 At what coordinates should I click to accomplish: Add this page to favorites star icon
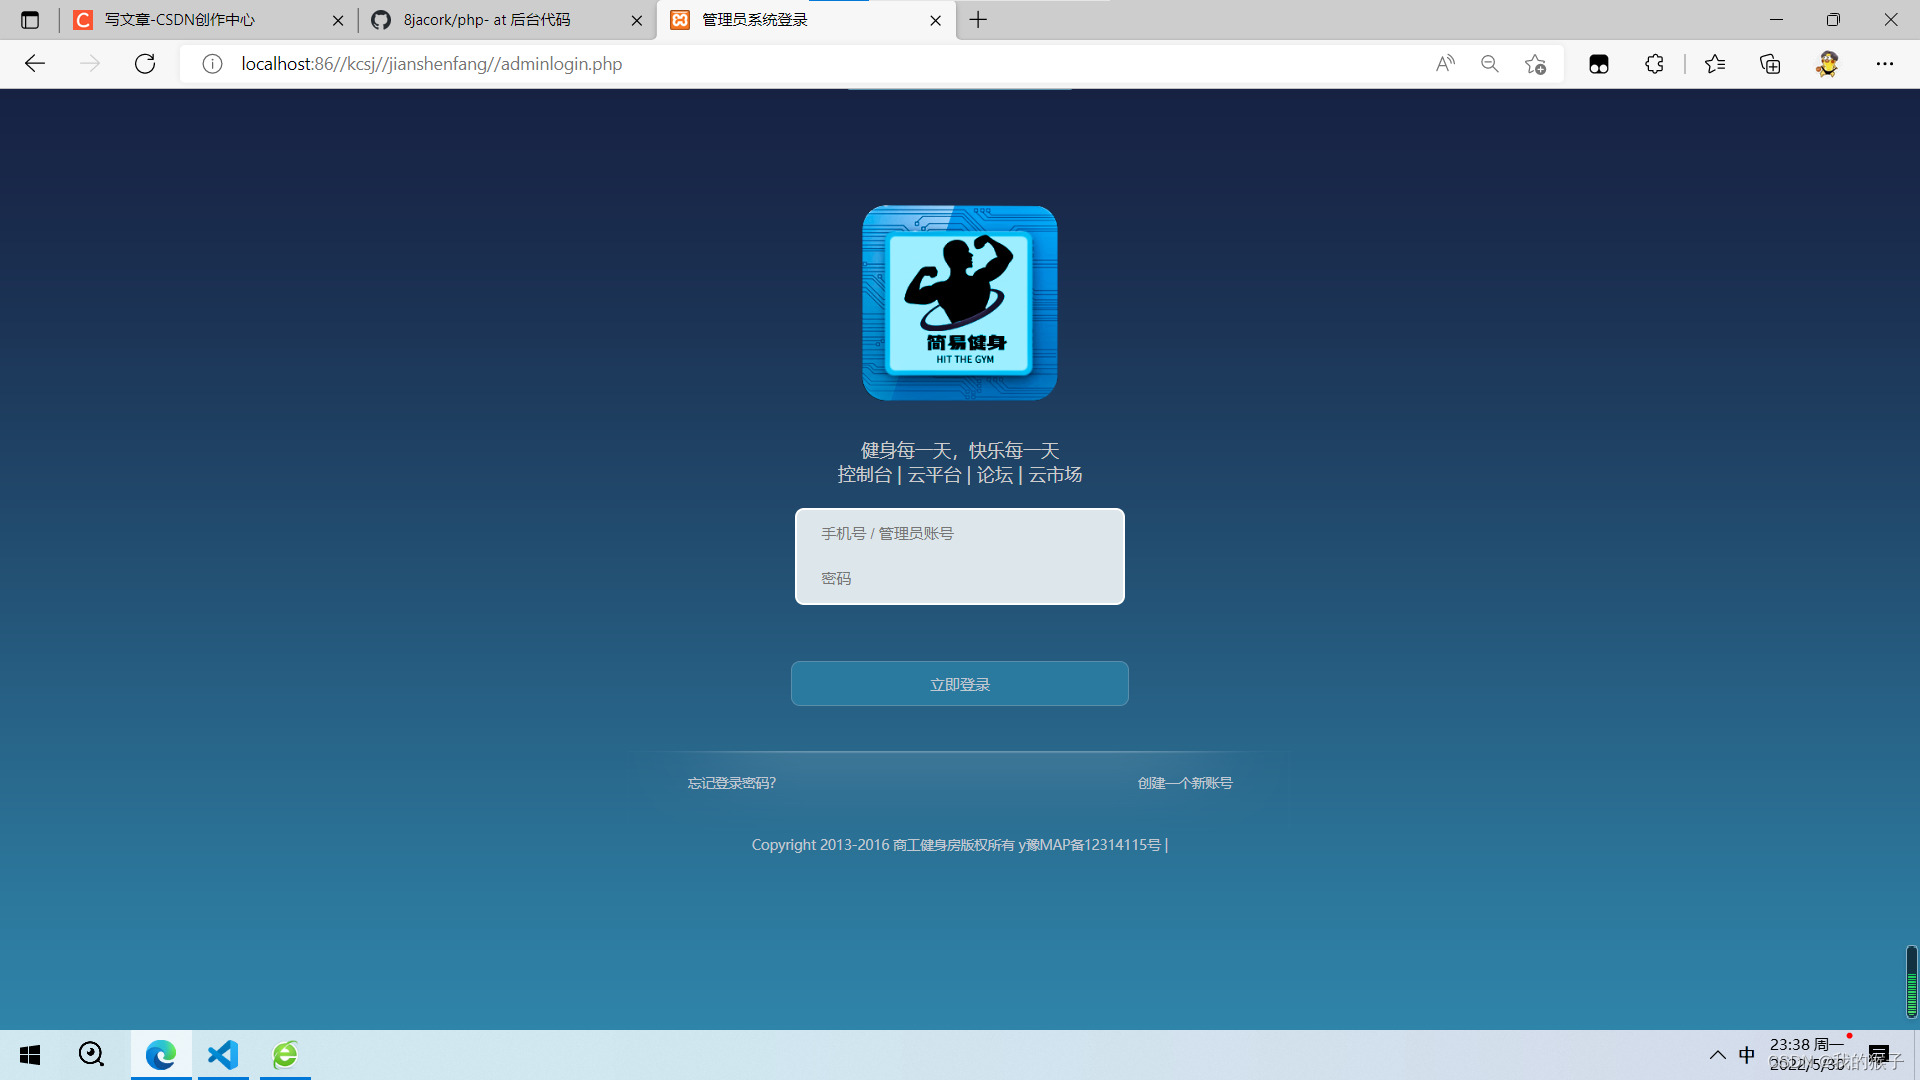(x=1536, y=64)
